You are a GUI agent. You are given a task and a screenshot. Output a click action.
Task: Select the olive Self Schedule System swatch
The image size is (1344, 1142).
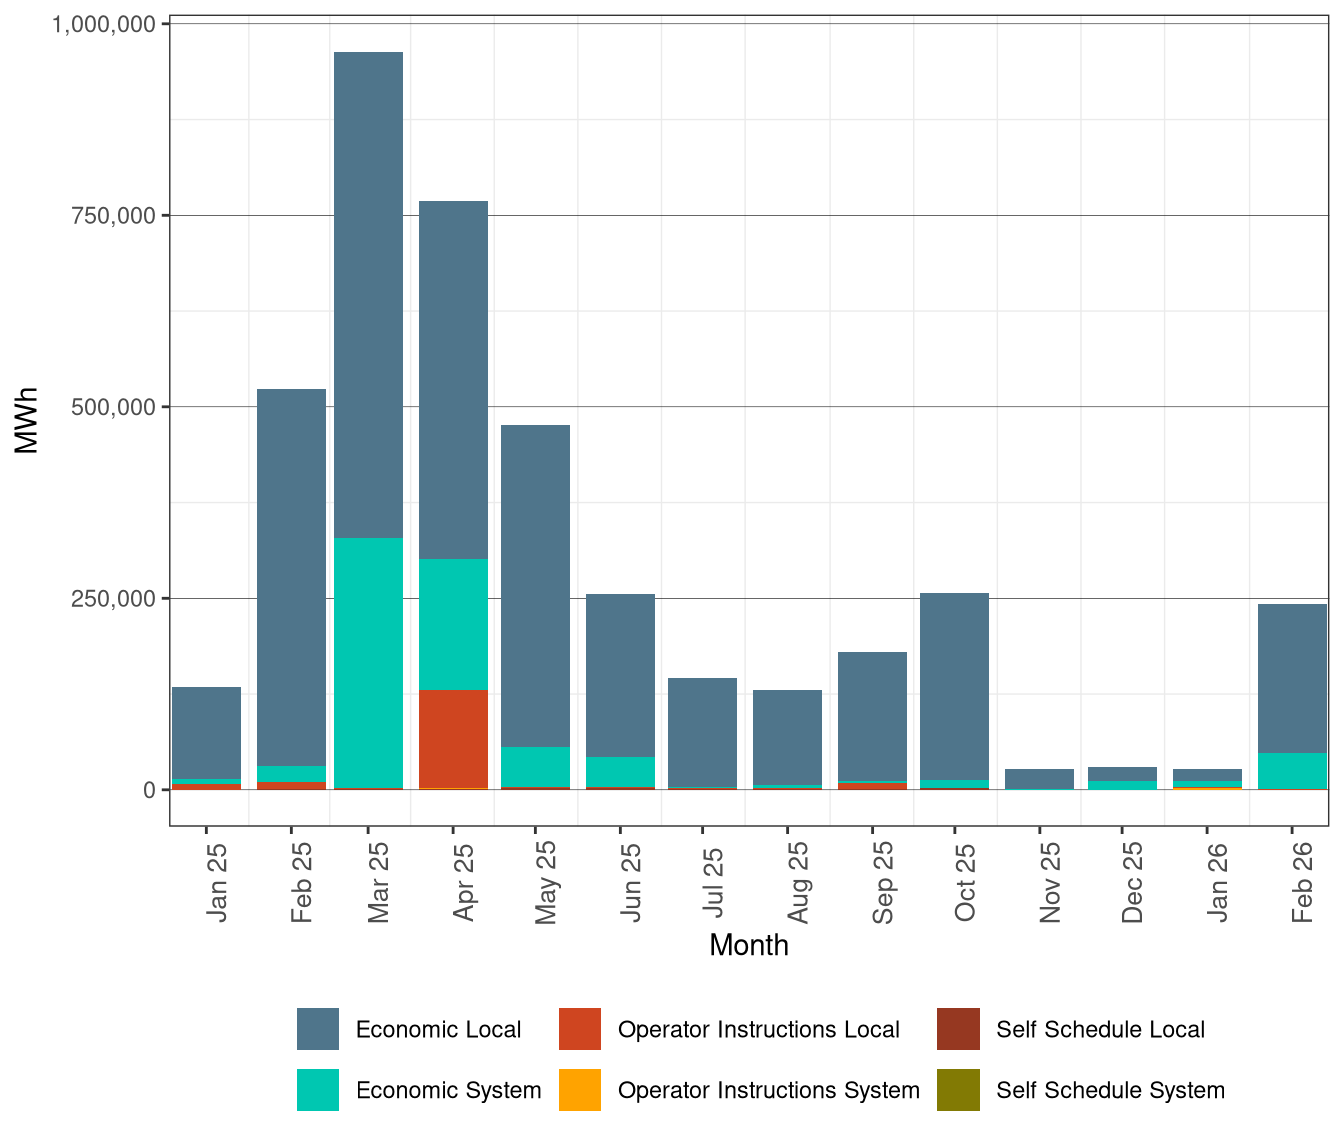pyautogui.click(x=957, y=1091)
